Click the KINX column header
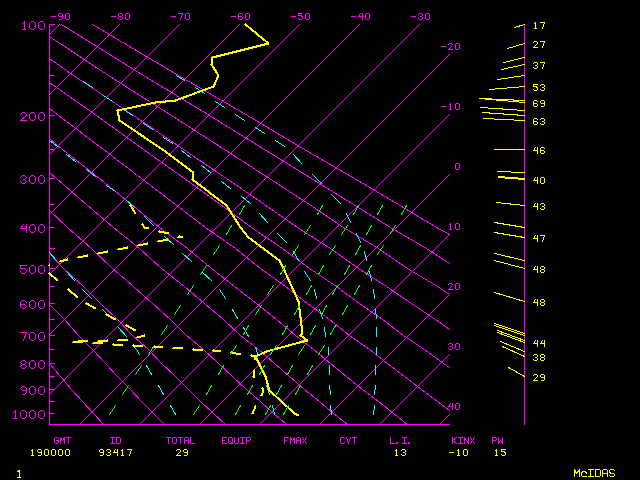This screenshot has height=480, width=640. click(x=462, y=440)
